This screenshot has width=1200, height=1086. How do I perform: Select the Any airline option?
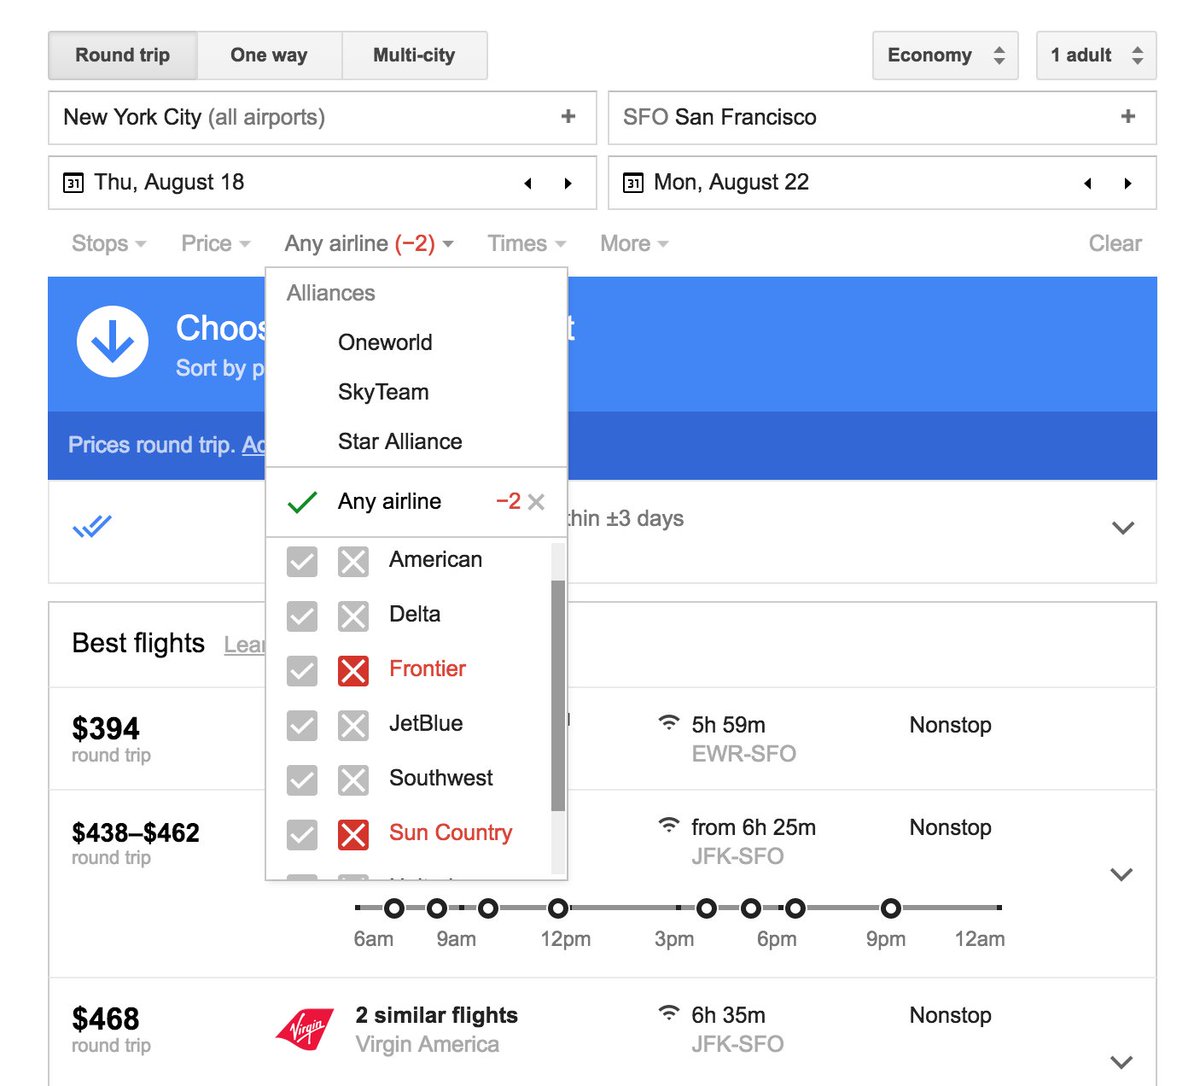(389, 501)
